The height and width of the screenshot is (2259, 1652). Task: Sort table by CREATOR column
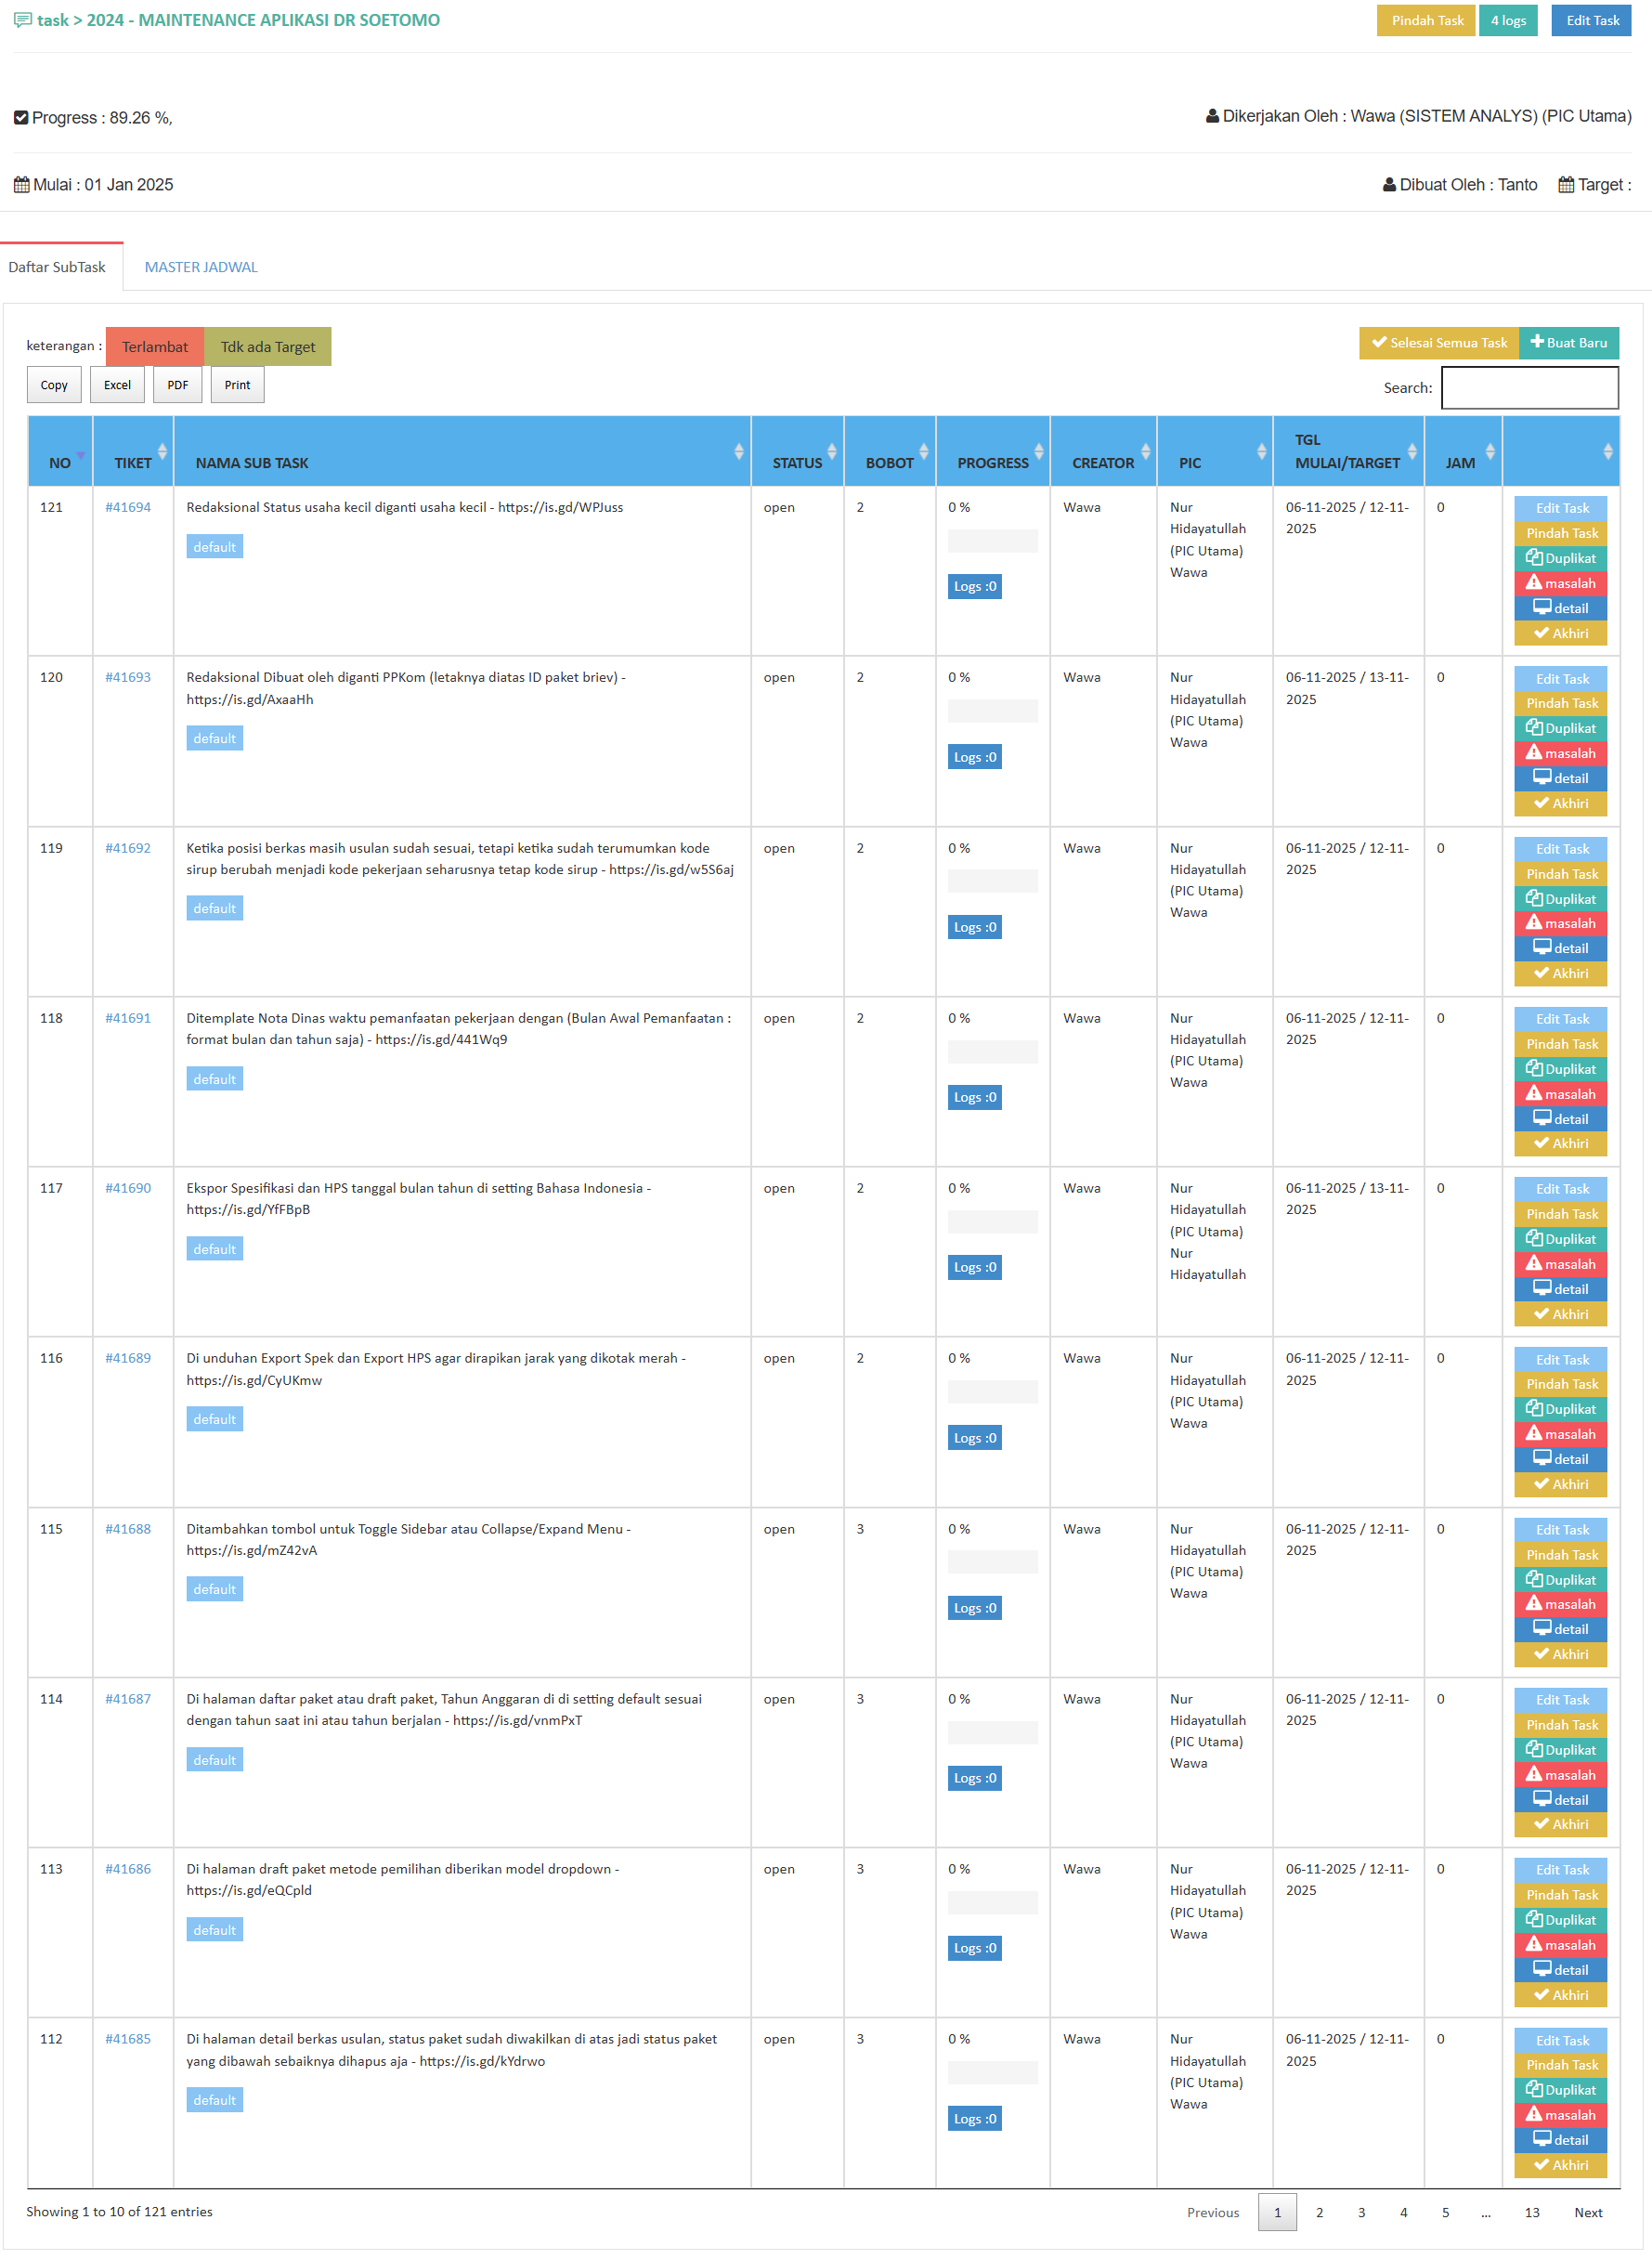[x=1103, y=452]
